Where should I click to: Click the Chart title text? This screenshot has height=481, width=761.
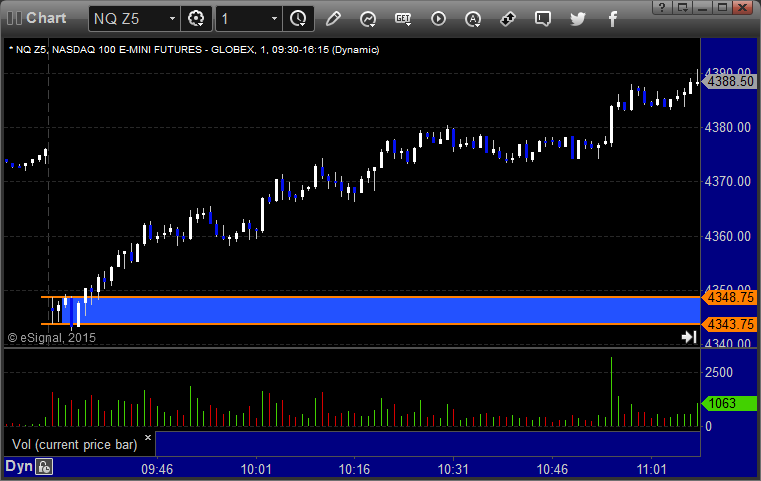[x=46, y=18]
